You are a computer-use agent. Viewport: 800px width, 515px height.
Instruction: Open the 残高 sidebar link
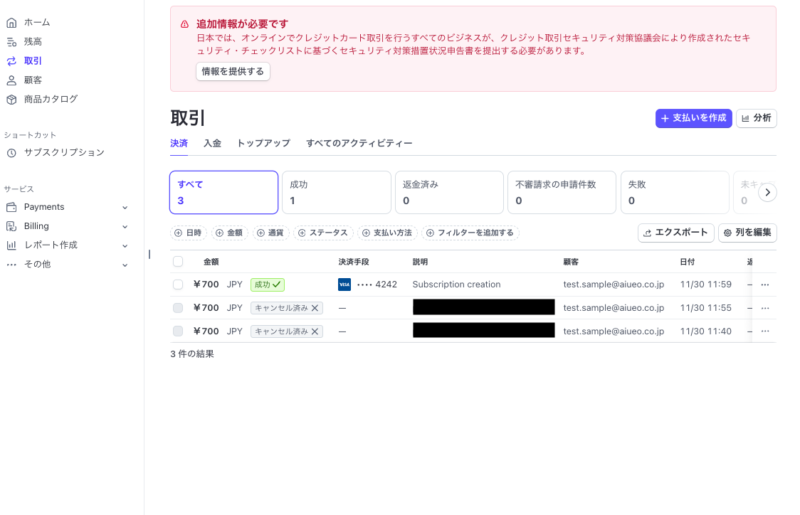pos(33,42)
